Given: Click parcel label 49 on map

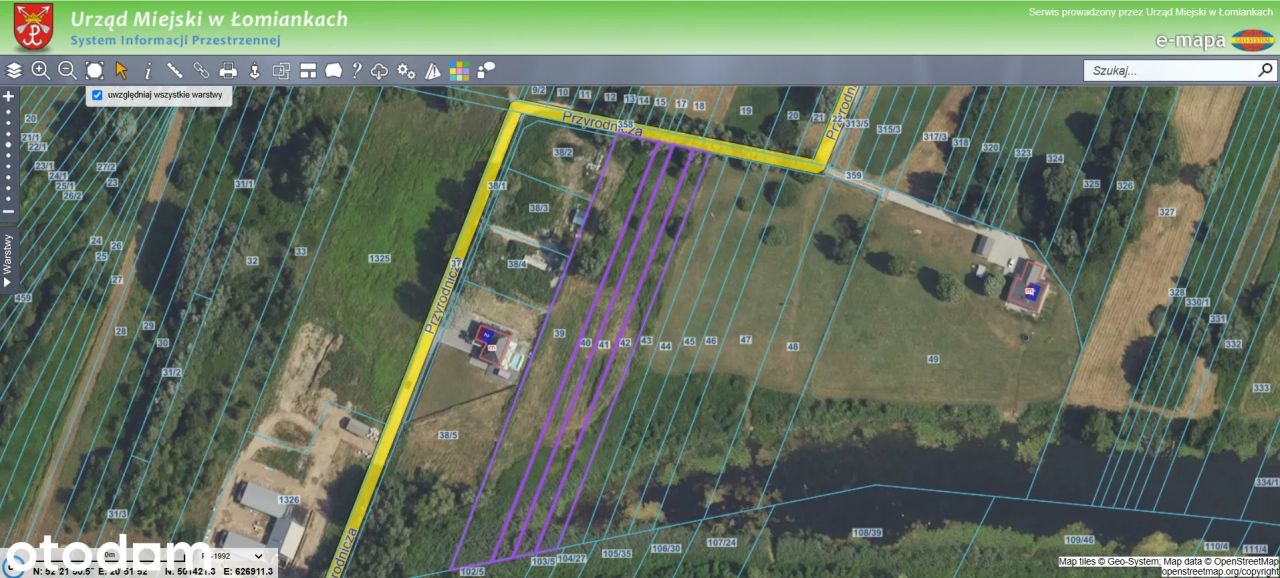Looking at the screenshot, I should pyautogui.click(x=933, y=358).
